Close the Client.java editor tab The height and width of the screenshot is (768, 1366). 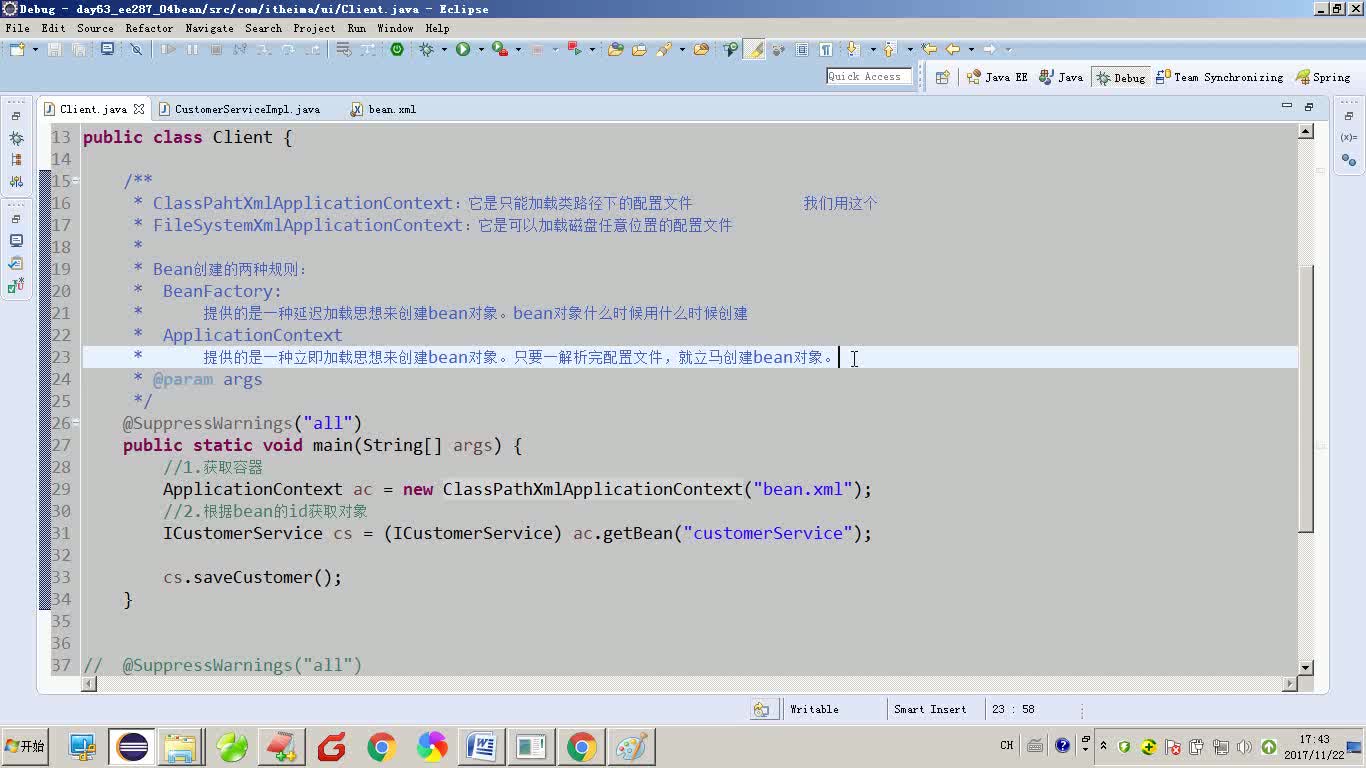139,109
